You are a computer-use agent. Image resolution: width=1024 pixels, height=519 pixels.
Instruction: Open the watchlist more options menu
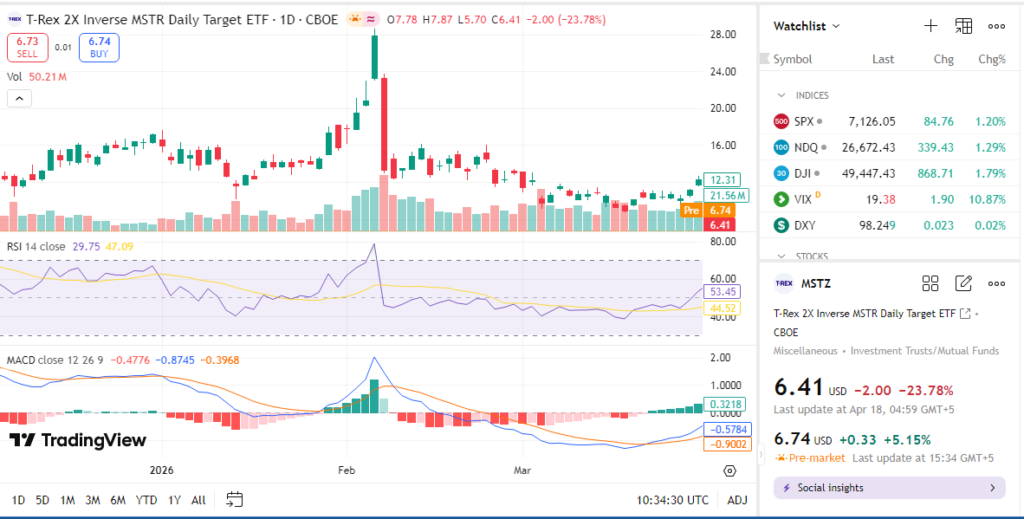pos(996,26)
